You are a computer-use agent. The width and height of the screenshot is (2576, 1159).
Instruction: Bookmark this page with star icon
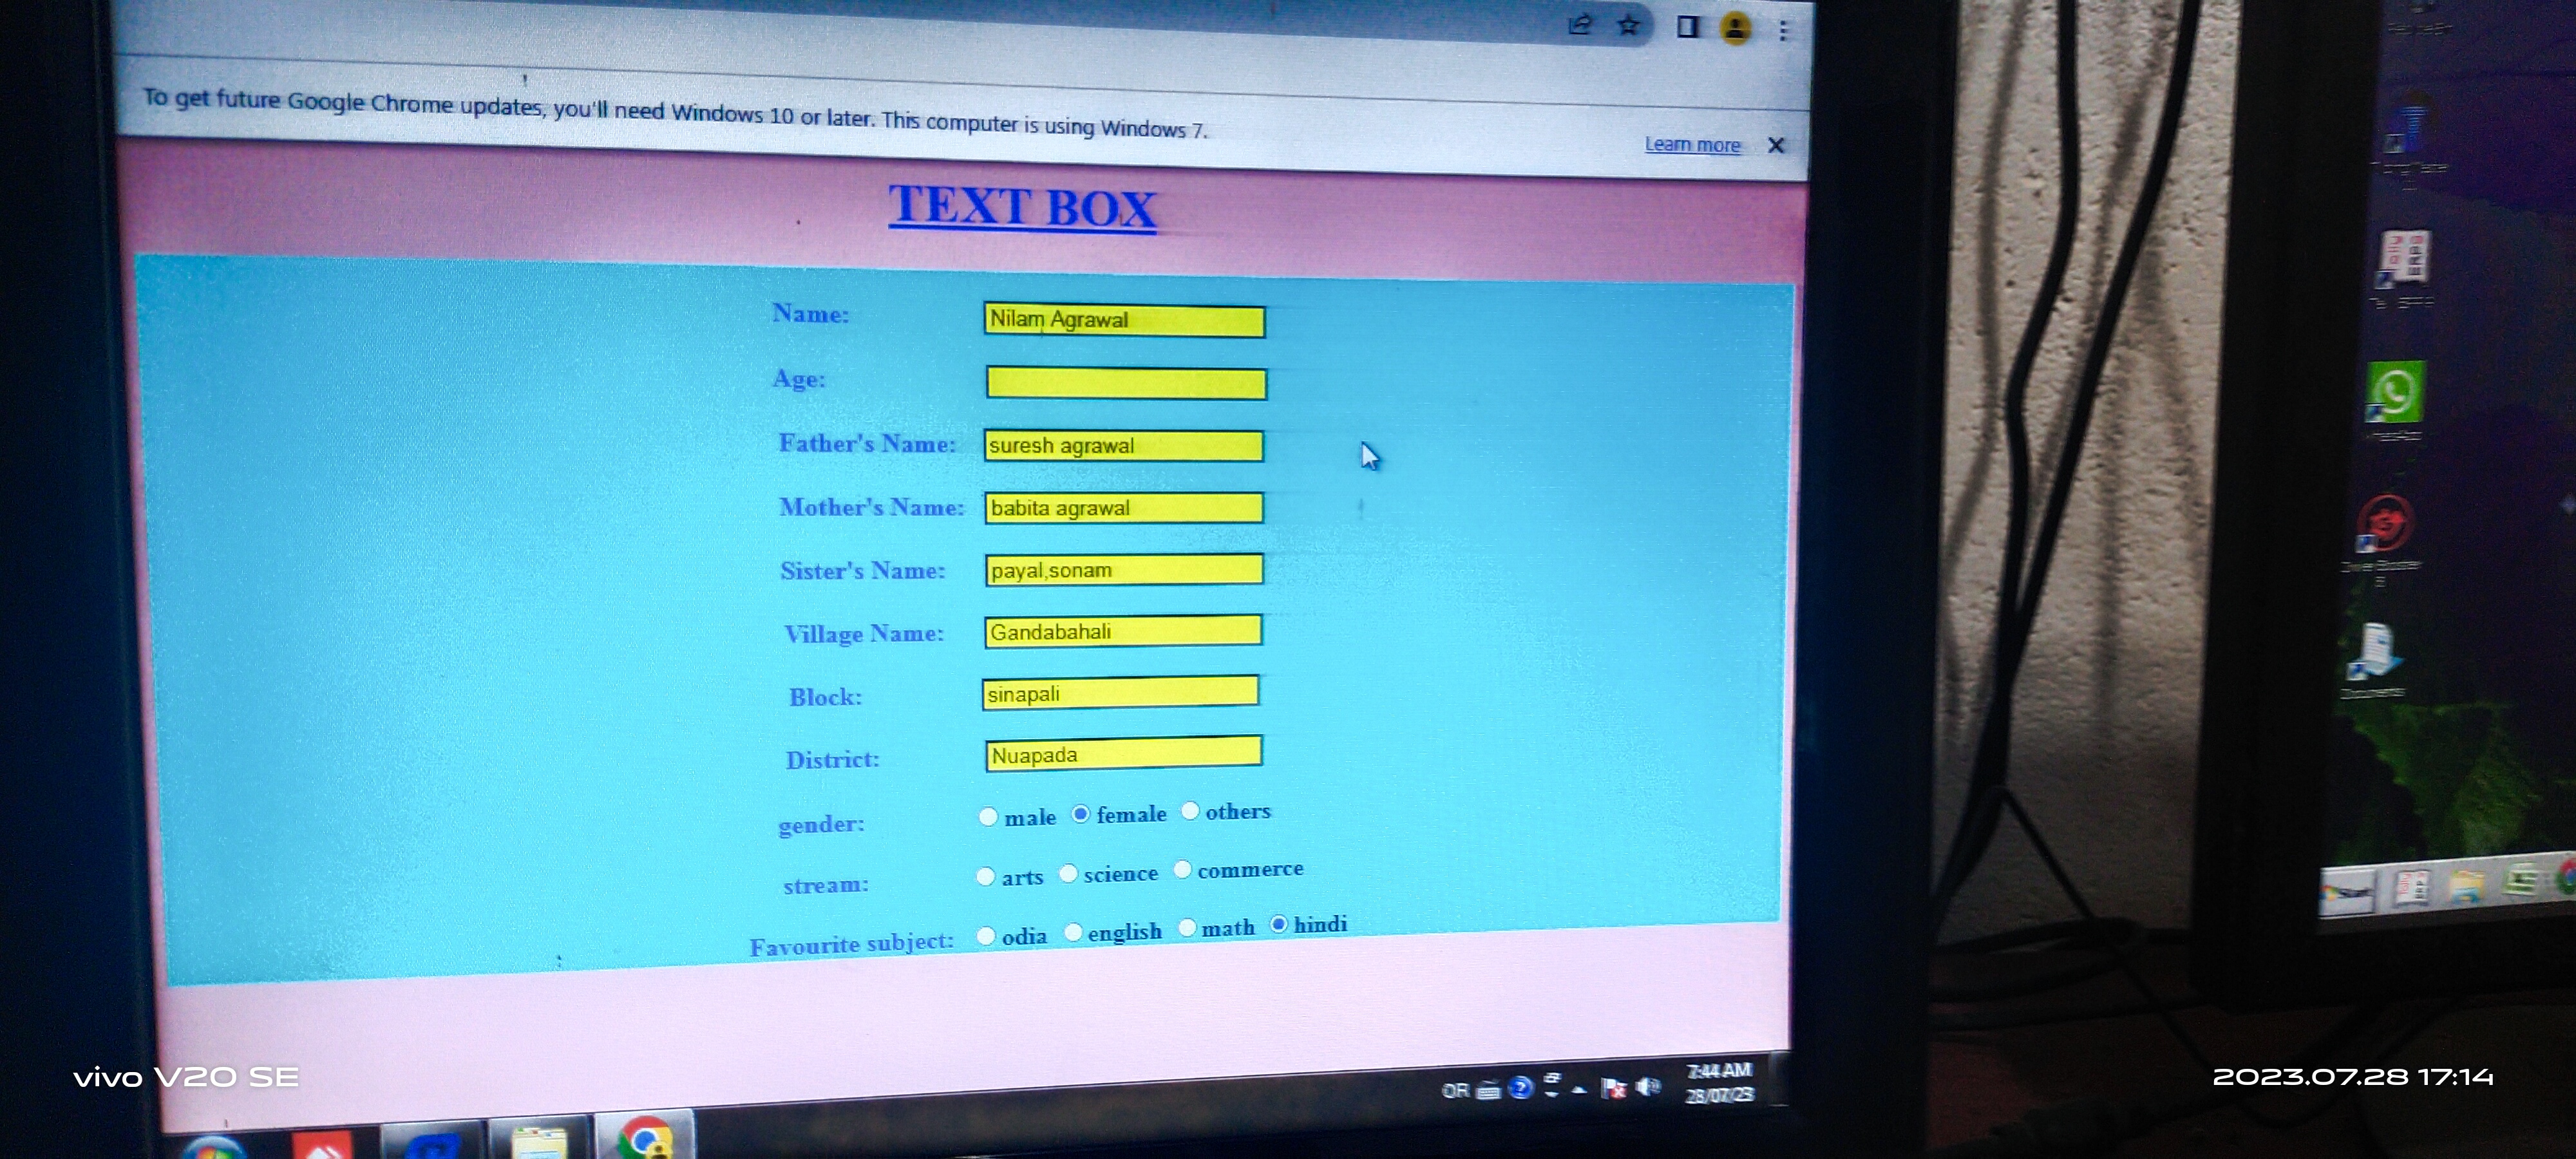point(1629,24)
